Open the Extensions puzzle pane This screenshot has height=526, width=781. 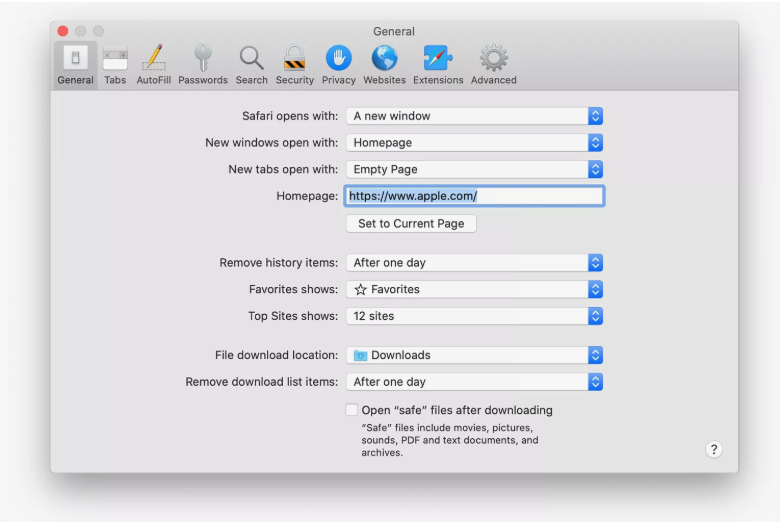[438, 65]
